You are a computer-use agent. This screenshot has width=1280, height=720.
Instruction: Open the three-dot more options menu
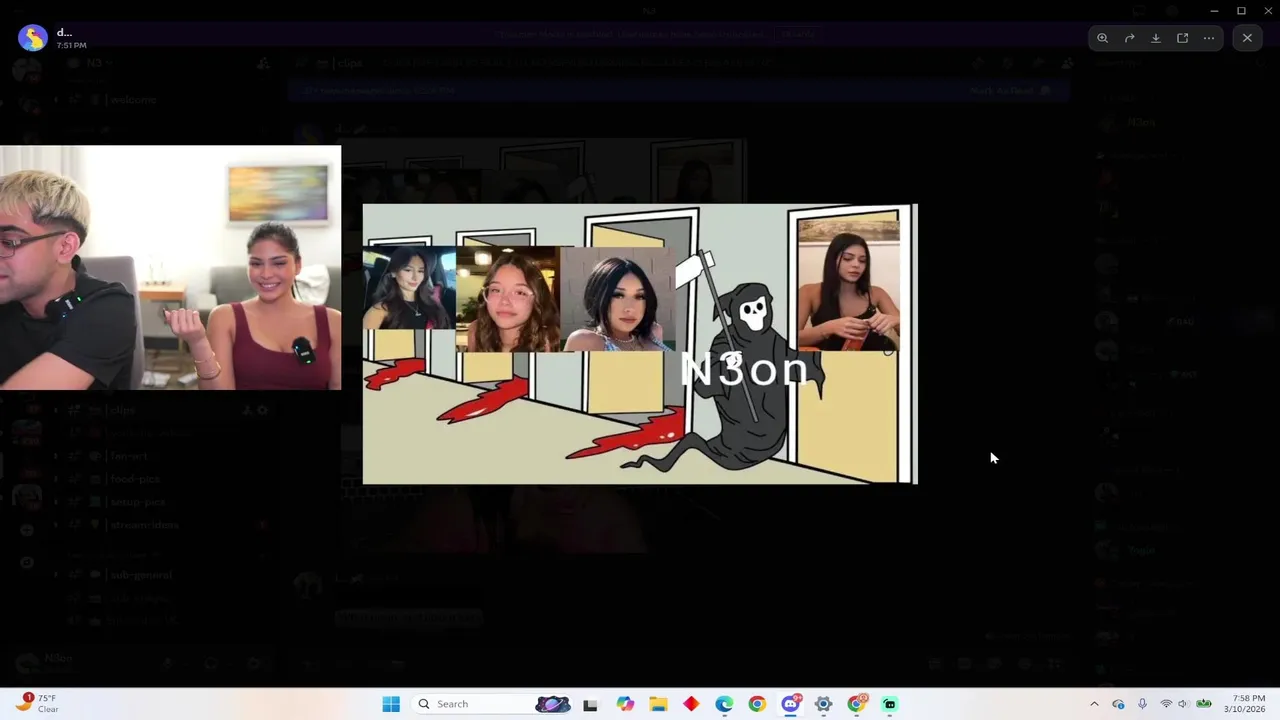point(1209,38)
